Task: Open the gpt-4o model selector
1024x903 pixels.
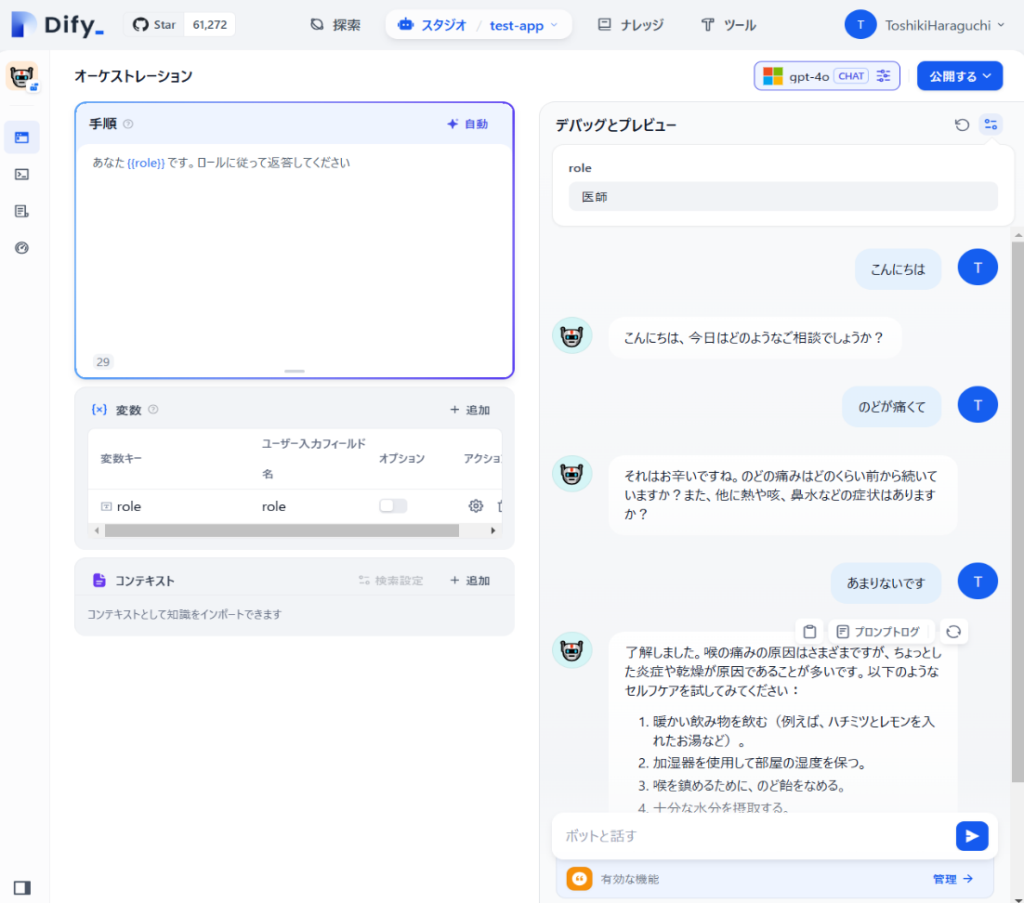Action: [x=827, y=76]
